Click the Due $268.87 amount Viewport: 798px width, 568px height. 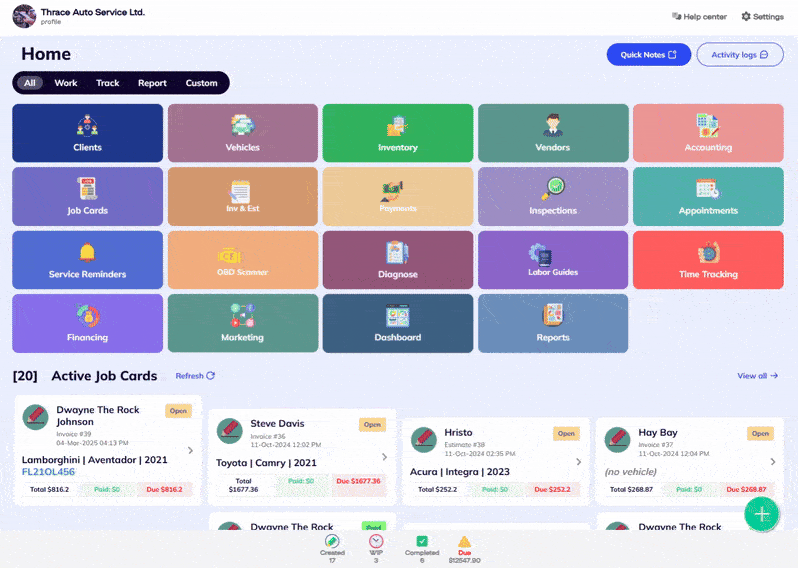[747, 490]
